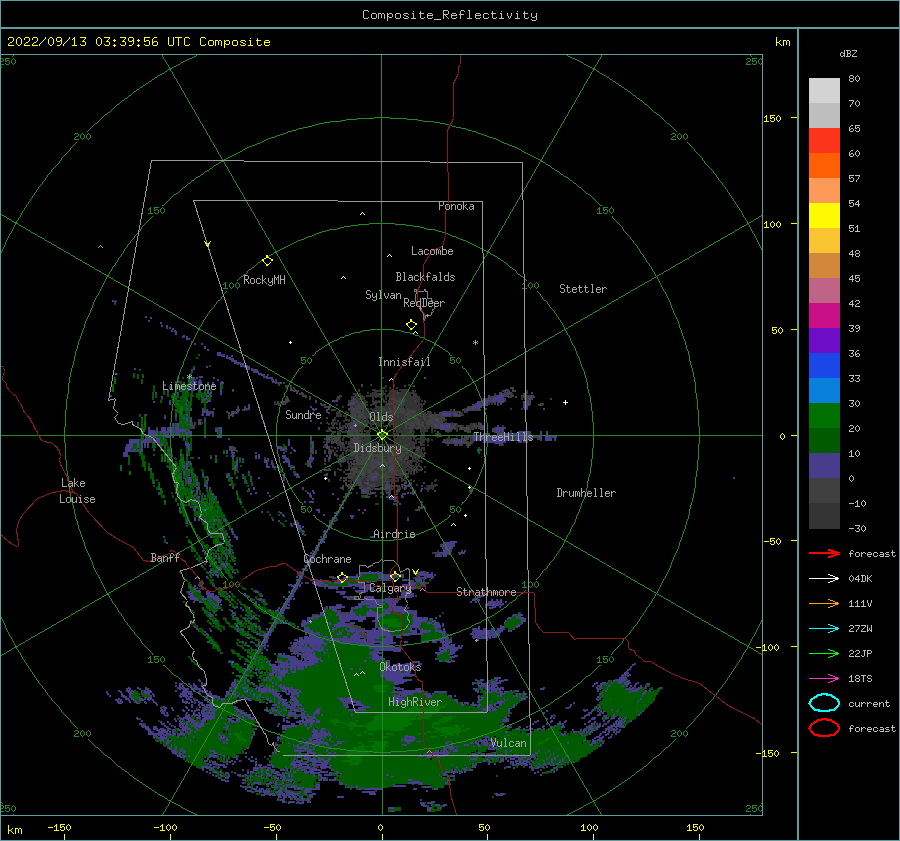Click the Okotoks label
The image size is (900, 841).
click(400, 667)
